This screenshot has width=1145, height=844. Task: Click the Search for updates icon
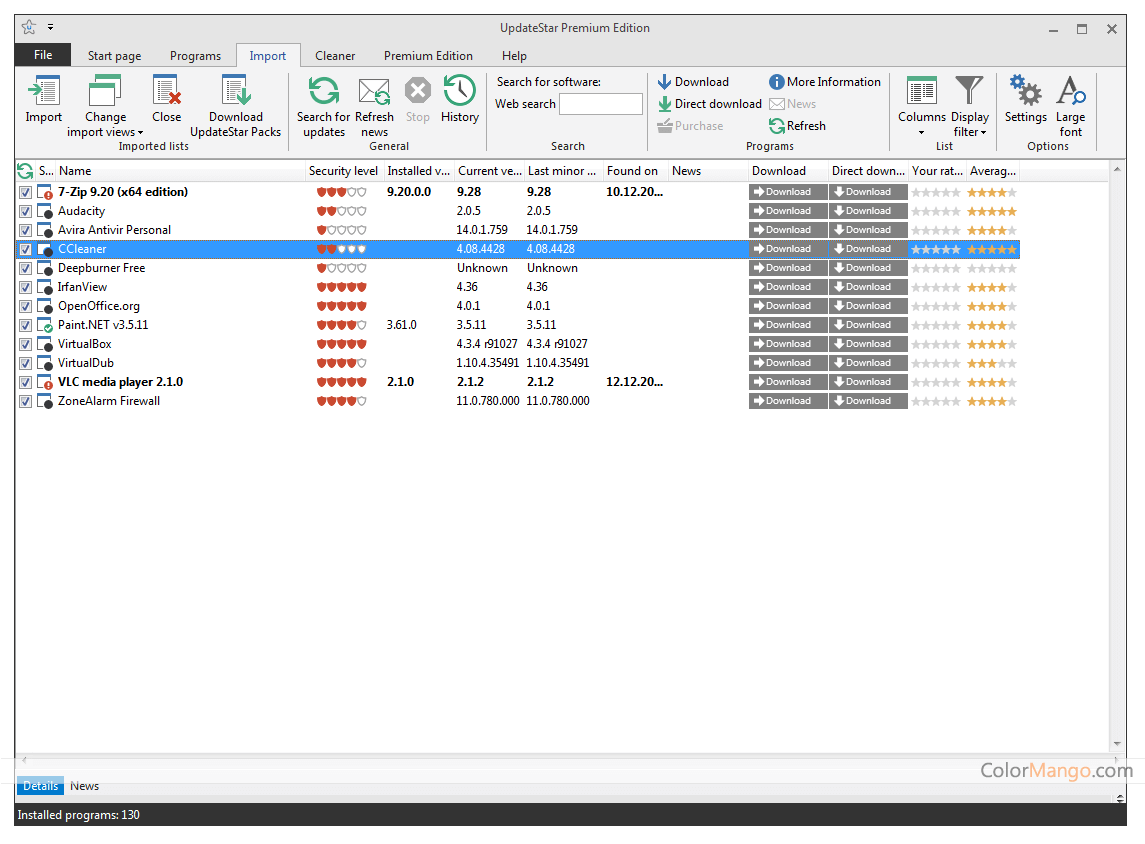click(323, 92)
